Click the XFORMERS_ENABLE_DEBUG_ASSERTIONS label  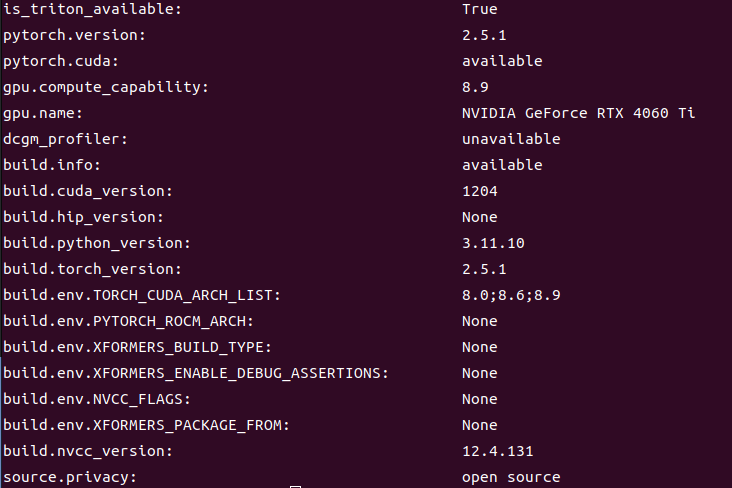196,374
